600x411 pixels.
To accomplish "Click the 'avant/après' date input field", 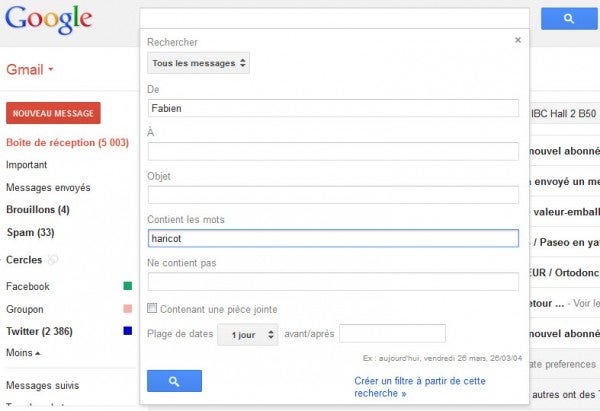I will coord(392,333).
